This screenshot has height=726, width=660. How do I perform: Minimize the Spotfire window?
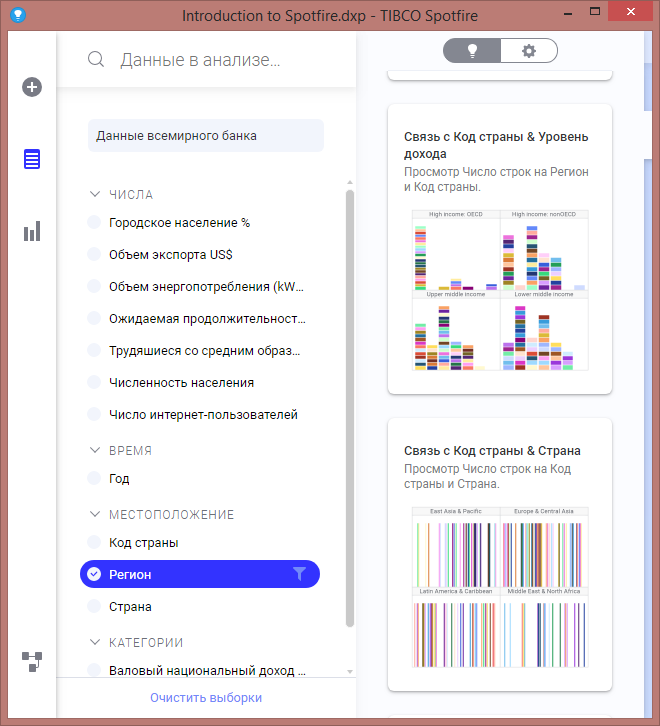[x=567, y=13]
